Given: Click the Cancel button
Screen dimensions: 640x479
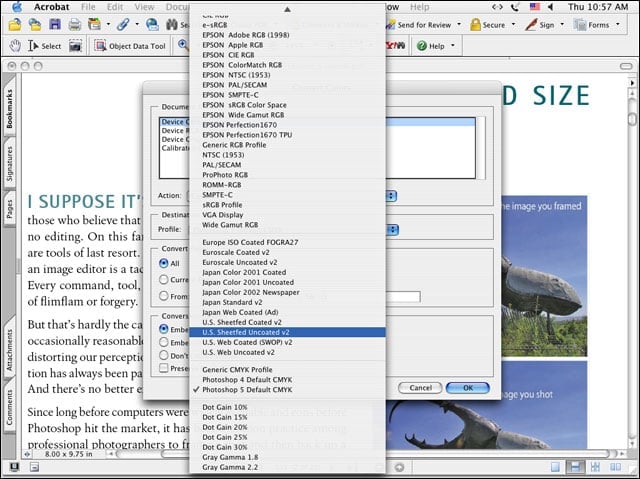Looking at the screenshot, I should (x=420, y=388).
